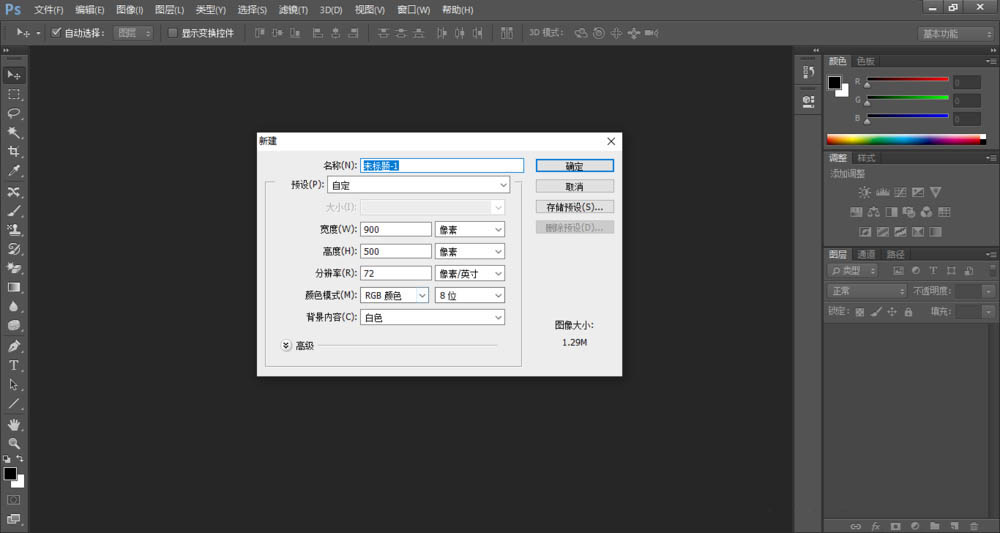Add layer style fx icon
This screenshot has width=1000, height=533.
click(876, 526)
